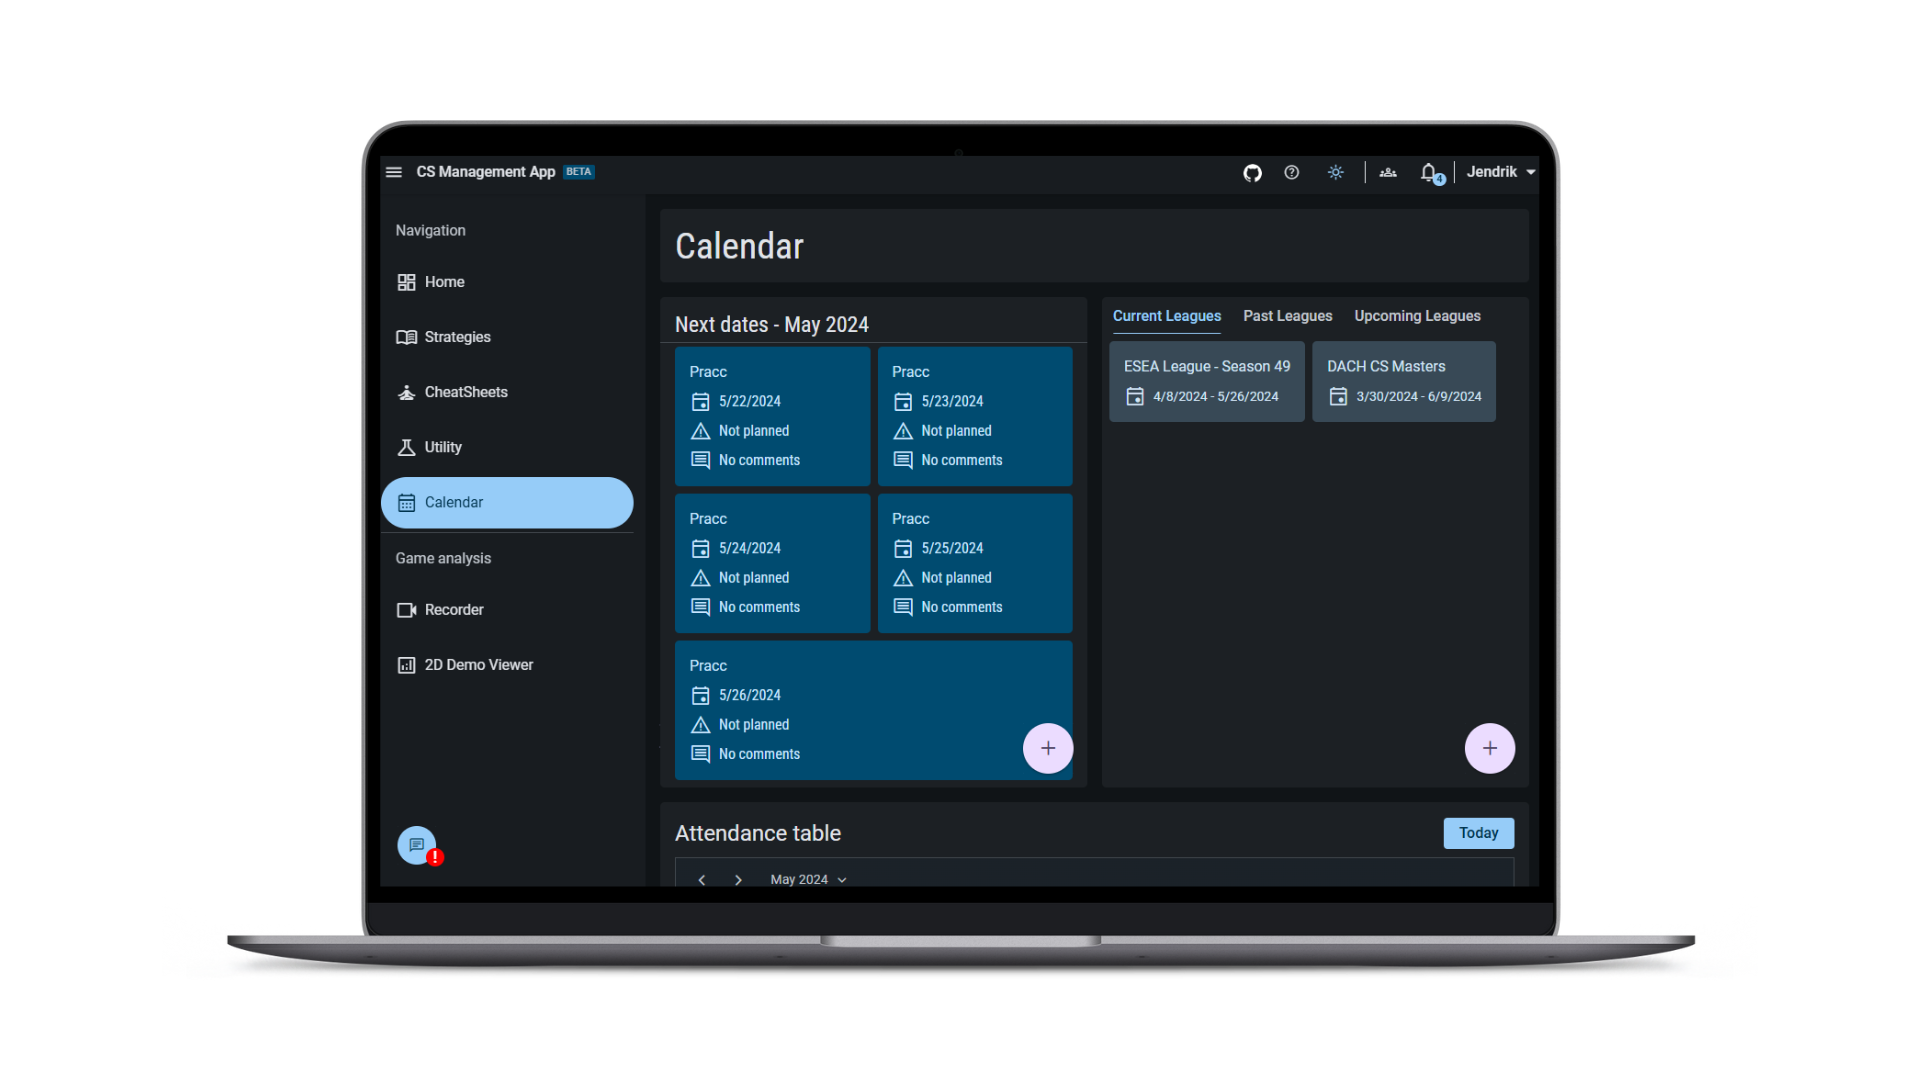Switch to Upcoming Leagues tab
Screen dimensions: 1920x1080
pyautogui.click(x=1416, y=315)
